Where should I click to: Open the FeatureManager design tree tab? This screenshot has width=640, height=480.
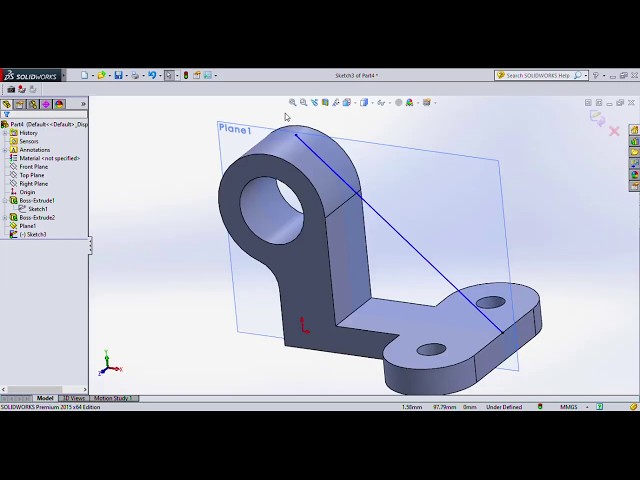pyautogui.click(x=7, y=104)
